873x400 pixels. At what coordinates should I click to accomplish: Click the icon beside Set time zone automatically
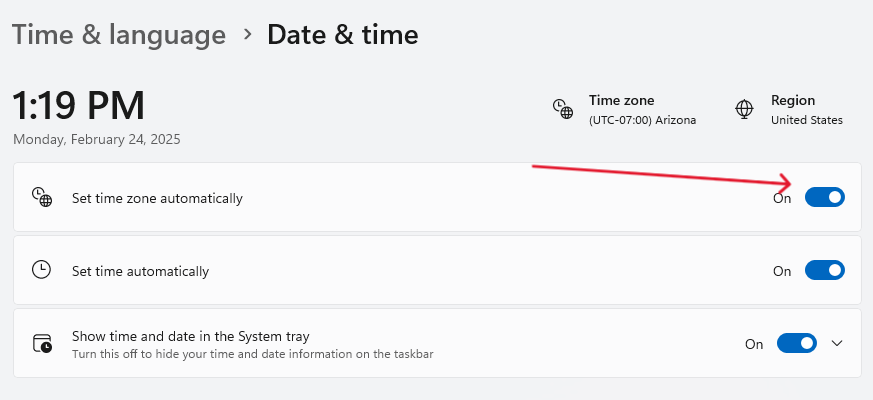pos(42,197)
